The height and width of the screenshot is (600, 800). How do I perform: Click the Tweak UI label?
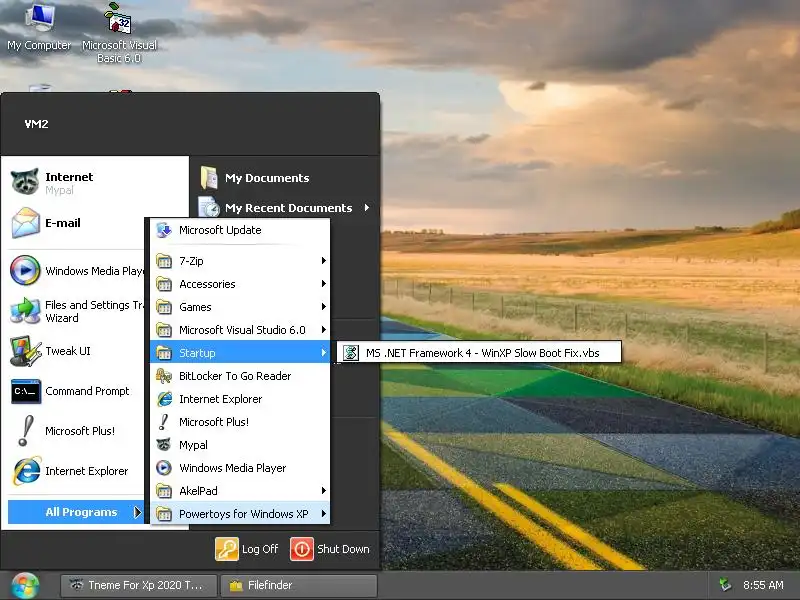tap(68, 351)
